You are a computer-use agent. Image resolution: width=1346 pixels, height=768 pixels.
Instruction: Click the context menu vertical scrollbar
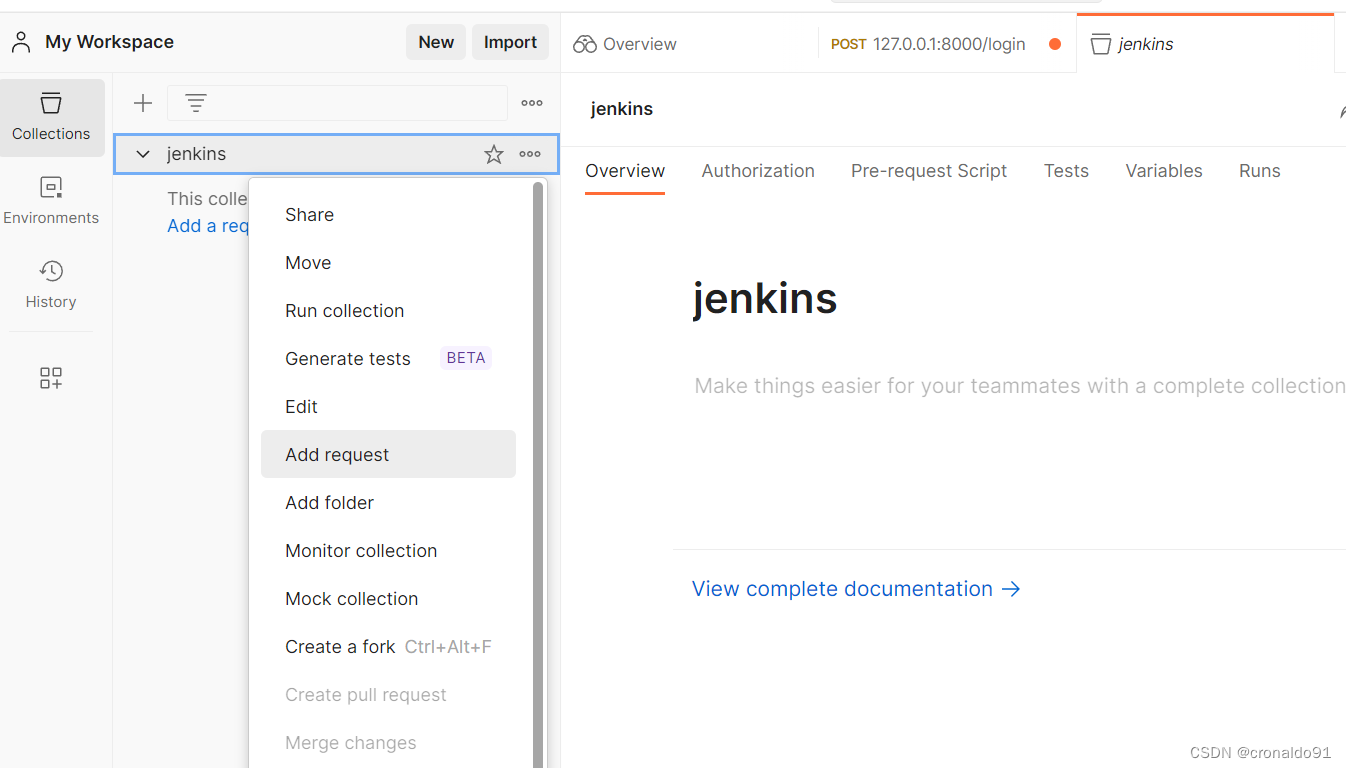[538, 474]
